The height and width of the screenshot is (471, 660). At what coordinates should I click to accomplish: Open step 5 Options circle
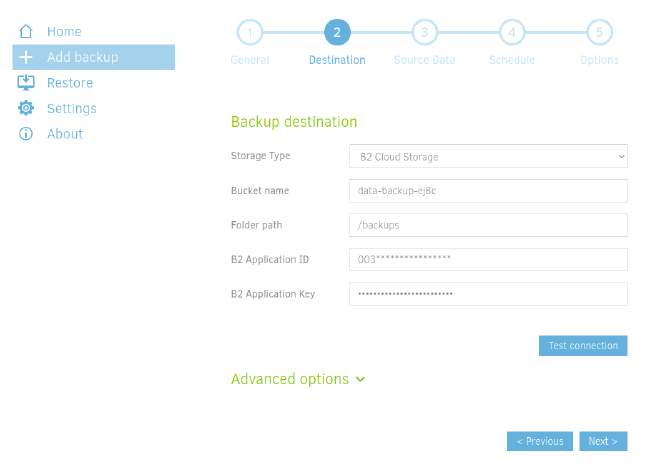coord(599,33)
